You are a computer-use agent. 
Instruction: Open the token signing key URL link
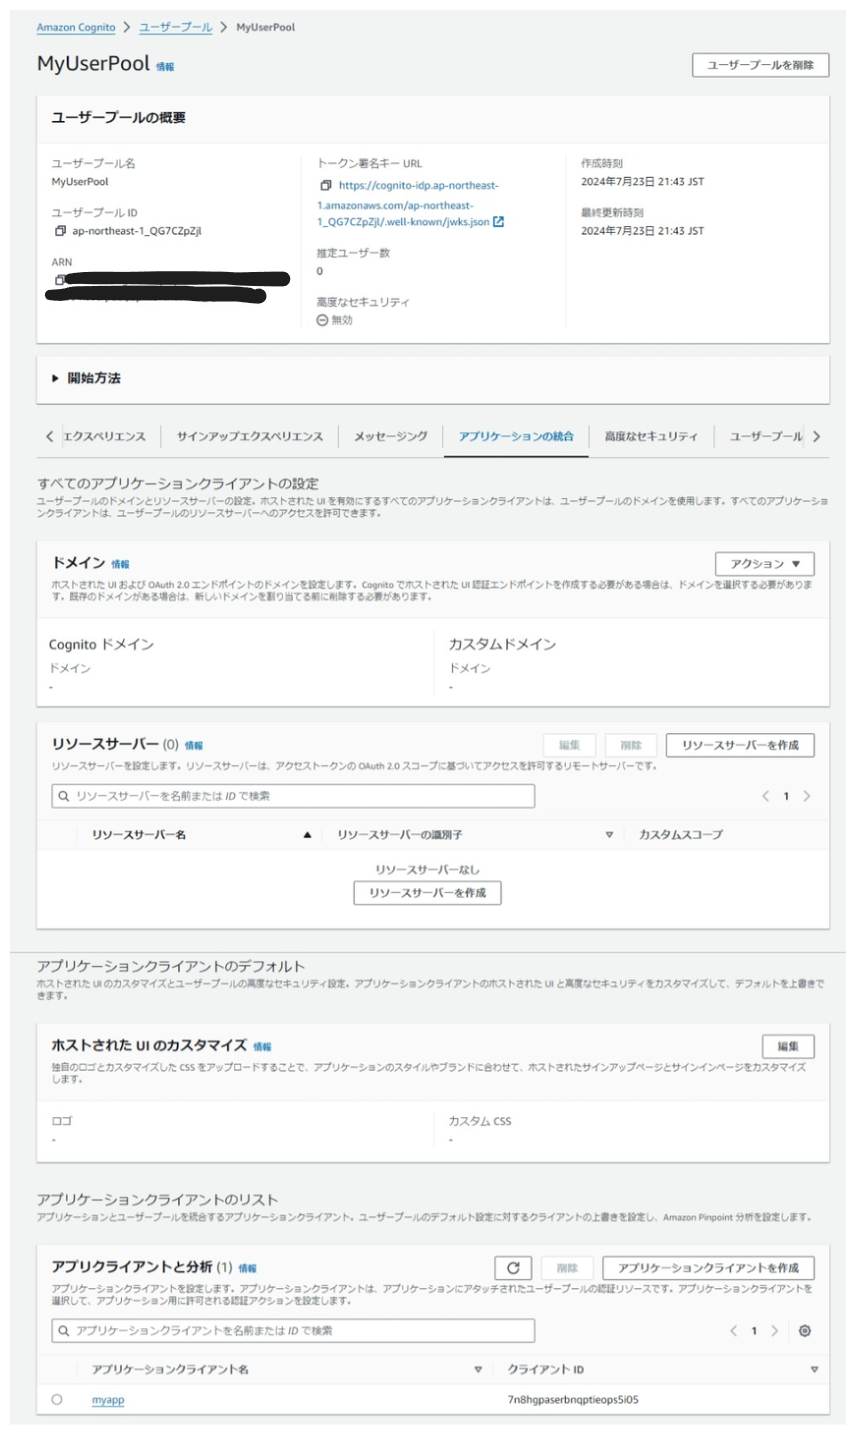coord(410,204)
